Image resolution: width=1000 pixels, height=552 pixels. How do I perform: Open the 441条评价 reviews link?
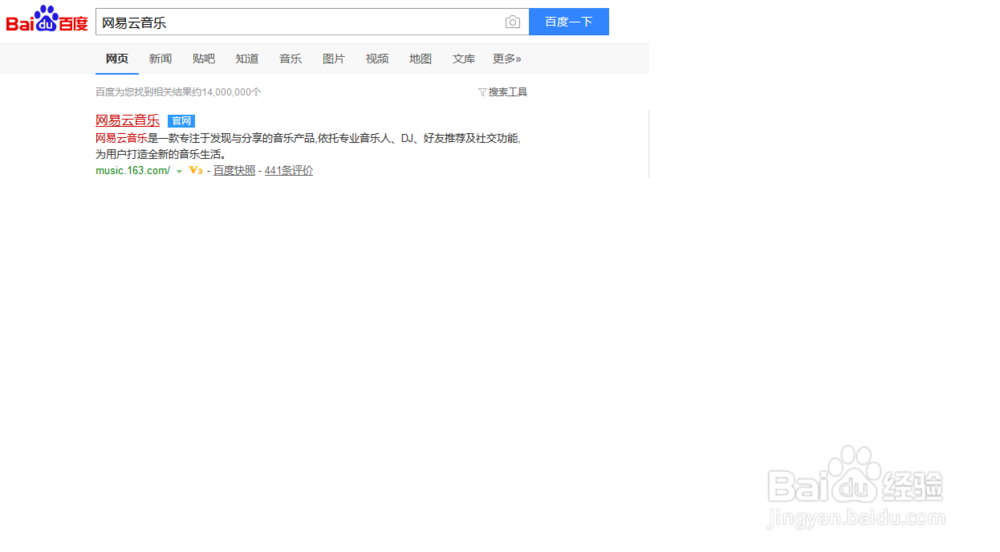289,170
